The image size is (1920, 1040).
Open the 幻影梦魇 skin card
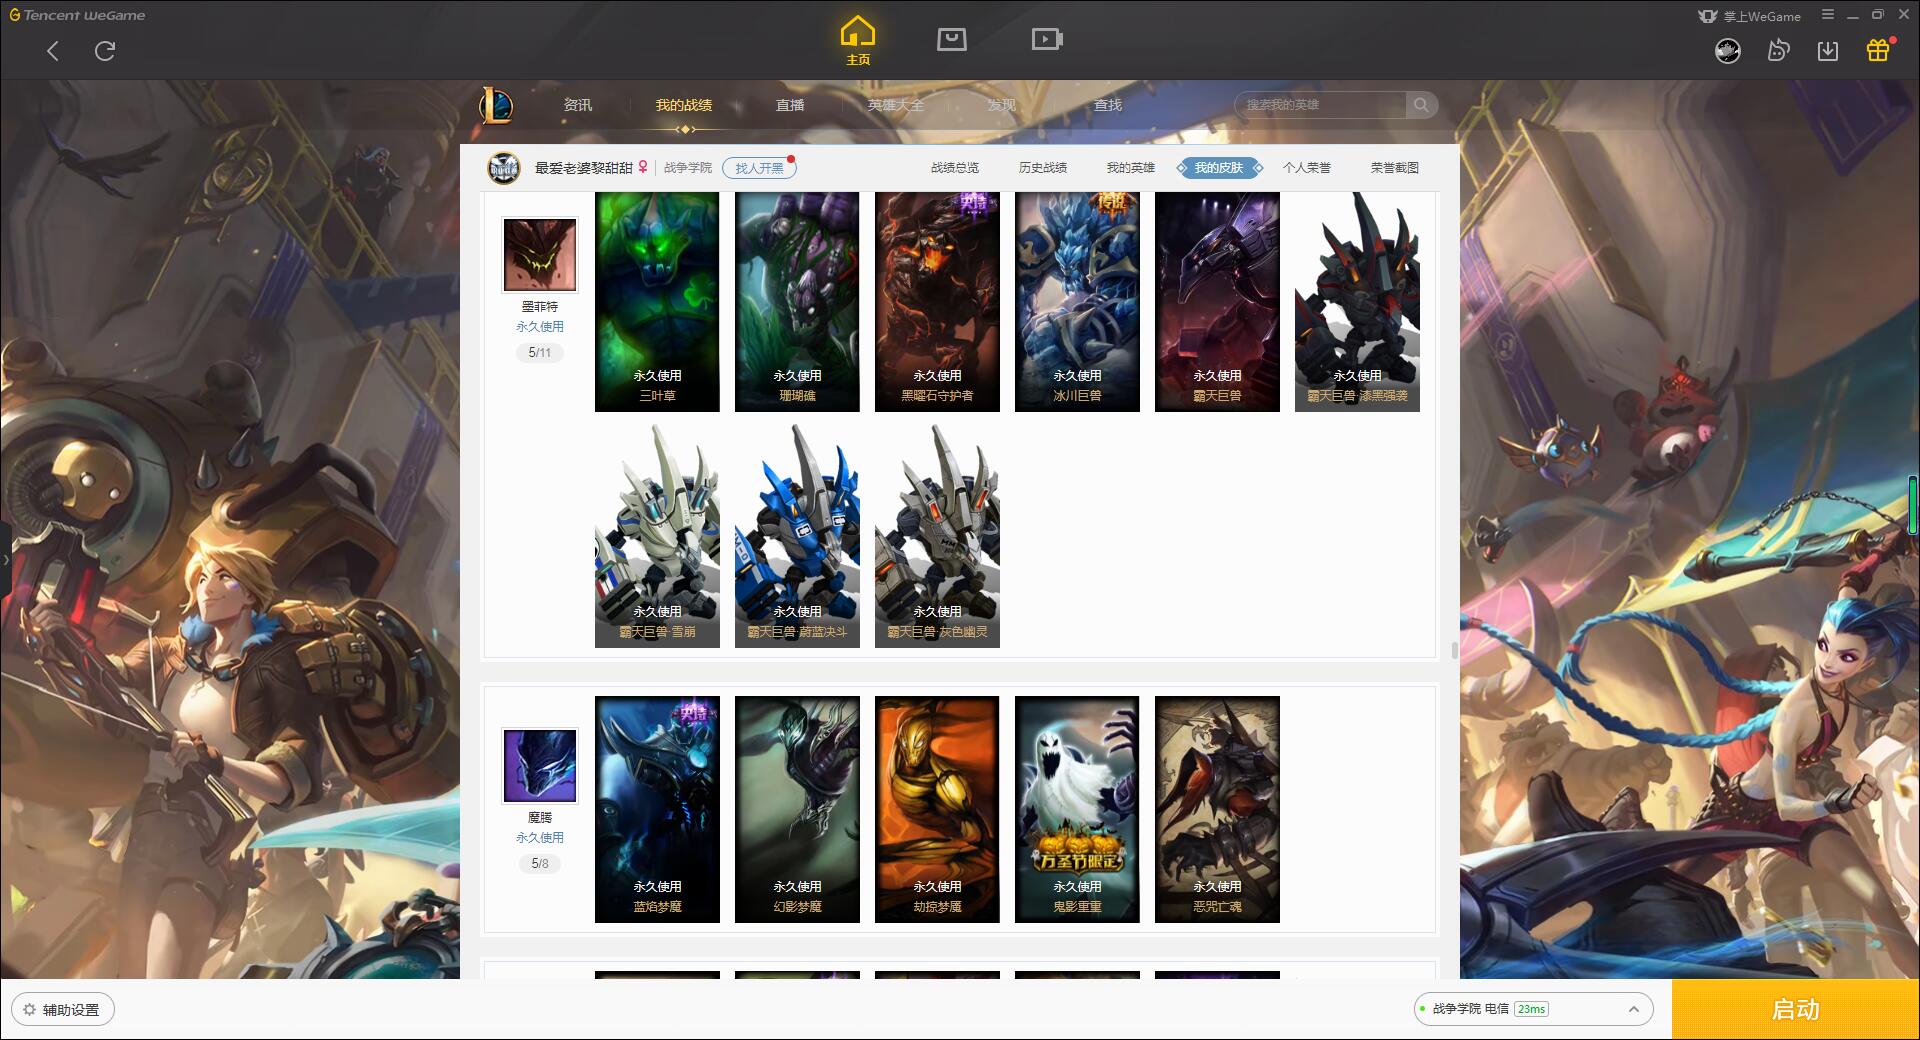coord(797,809)
